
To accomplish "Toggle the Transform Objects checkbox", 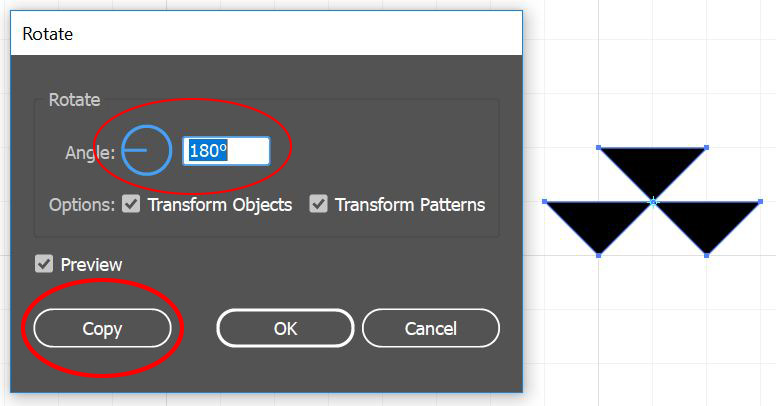I will [131, 204].
